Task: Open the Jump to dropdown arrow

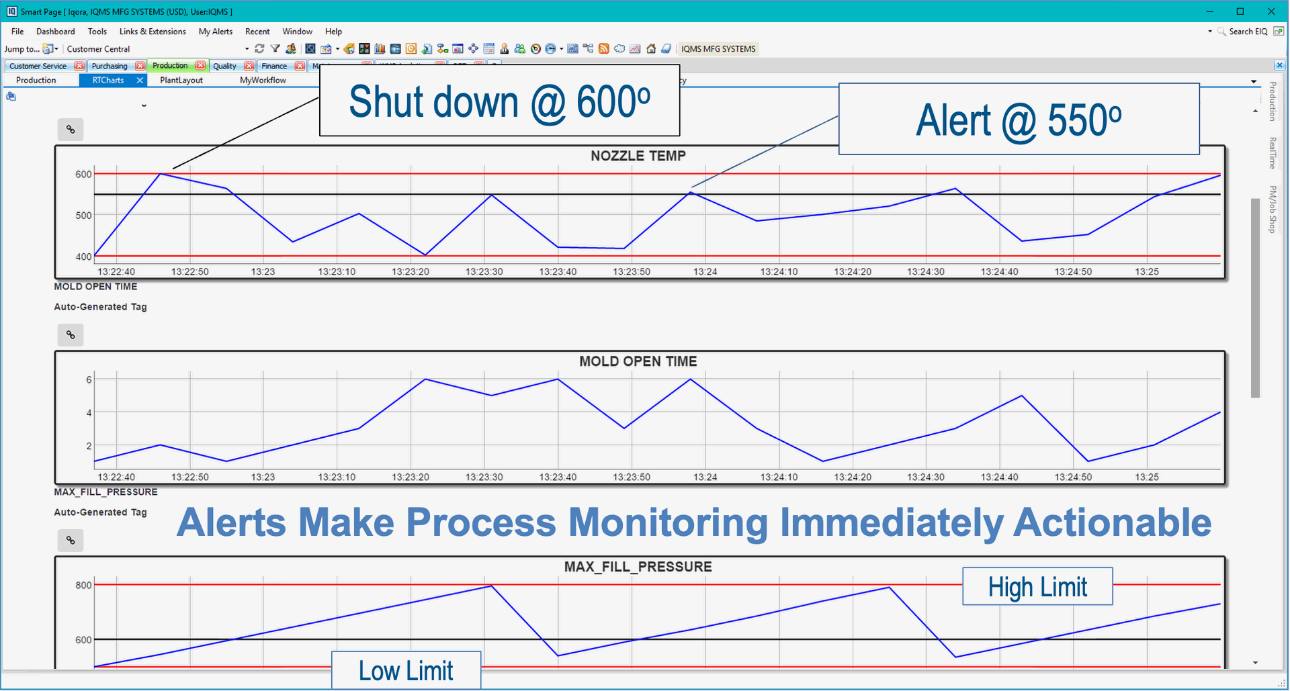Action: [57, 49]
